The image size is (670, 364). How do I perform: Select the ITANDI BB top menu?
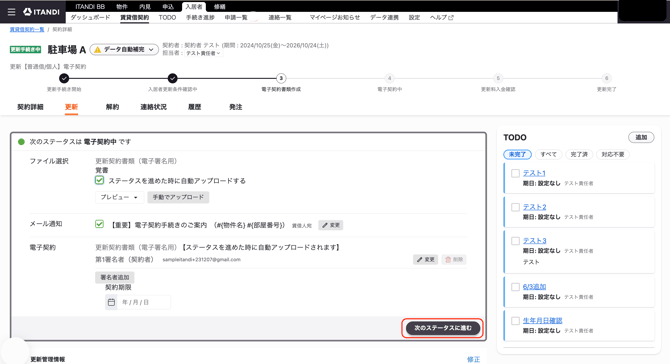(90, 6)
